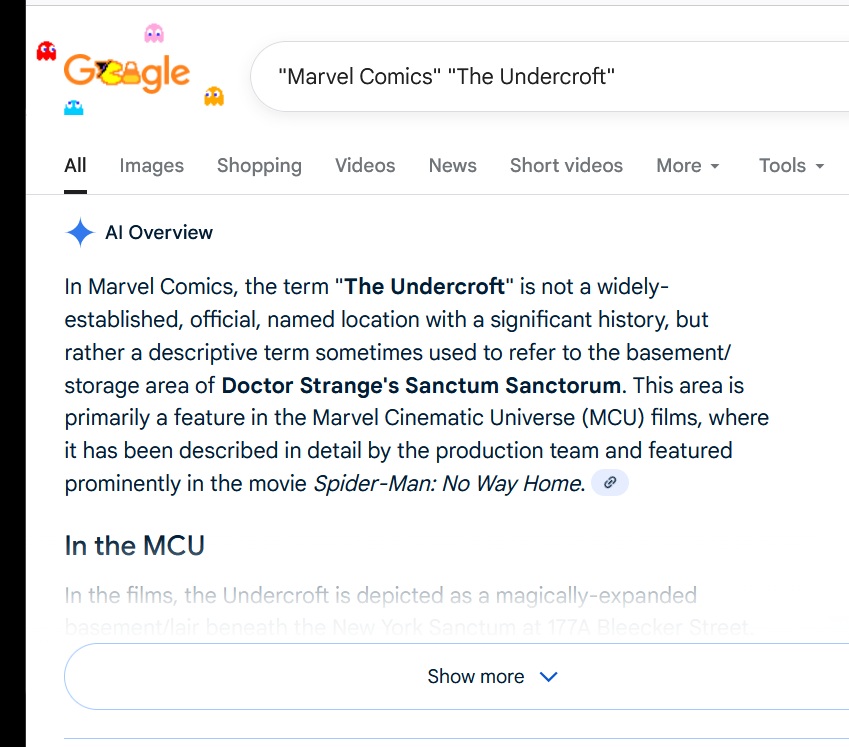This screenshot has width=849, height=747.
Task: Click the blue ghost icon
Action: [x=73, y=106]
